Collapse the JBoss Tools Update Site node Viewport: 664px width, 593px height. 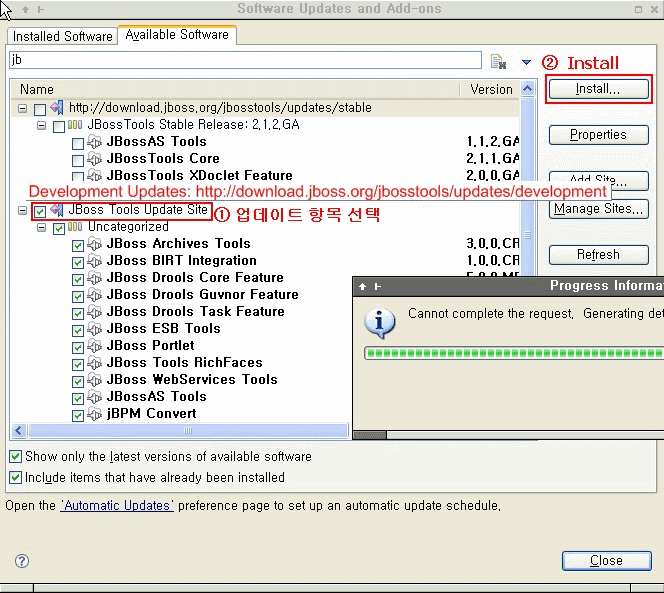click(22, 211)
